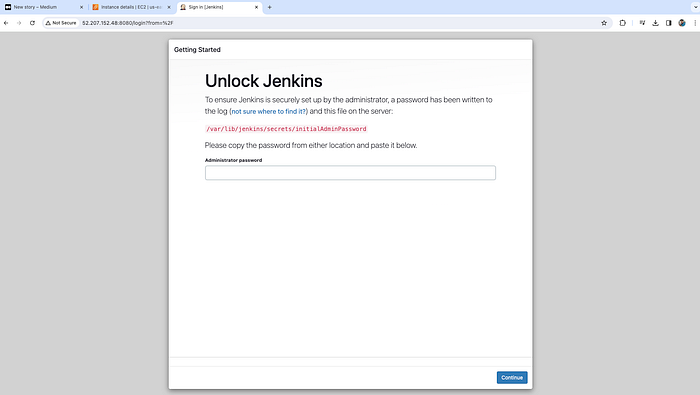Image resolution: width=700 pixels, height=395 pixels.
Task: Open the Chrome three-dot menu
Action: pos(695,23)
